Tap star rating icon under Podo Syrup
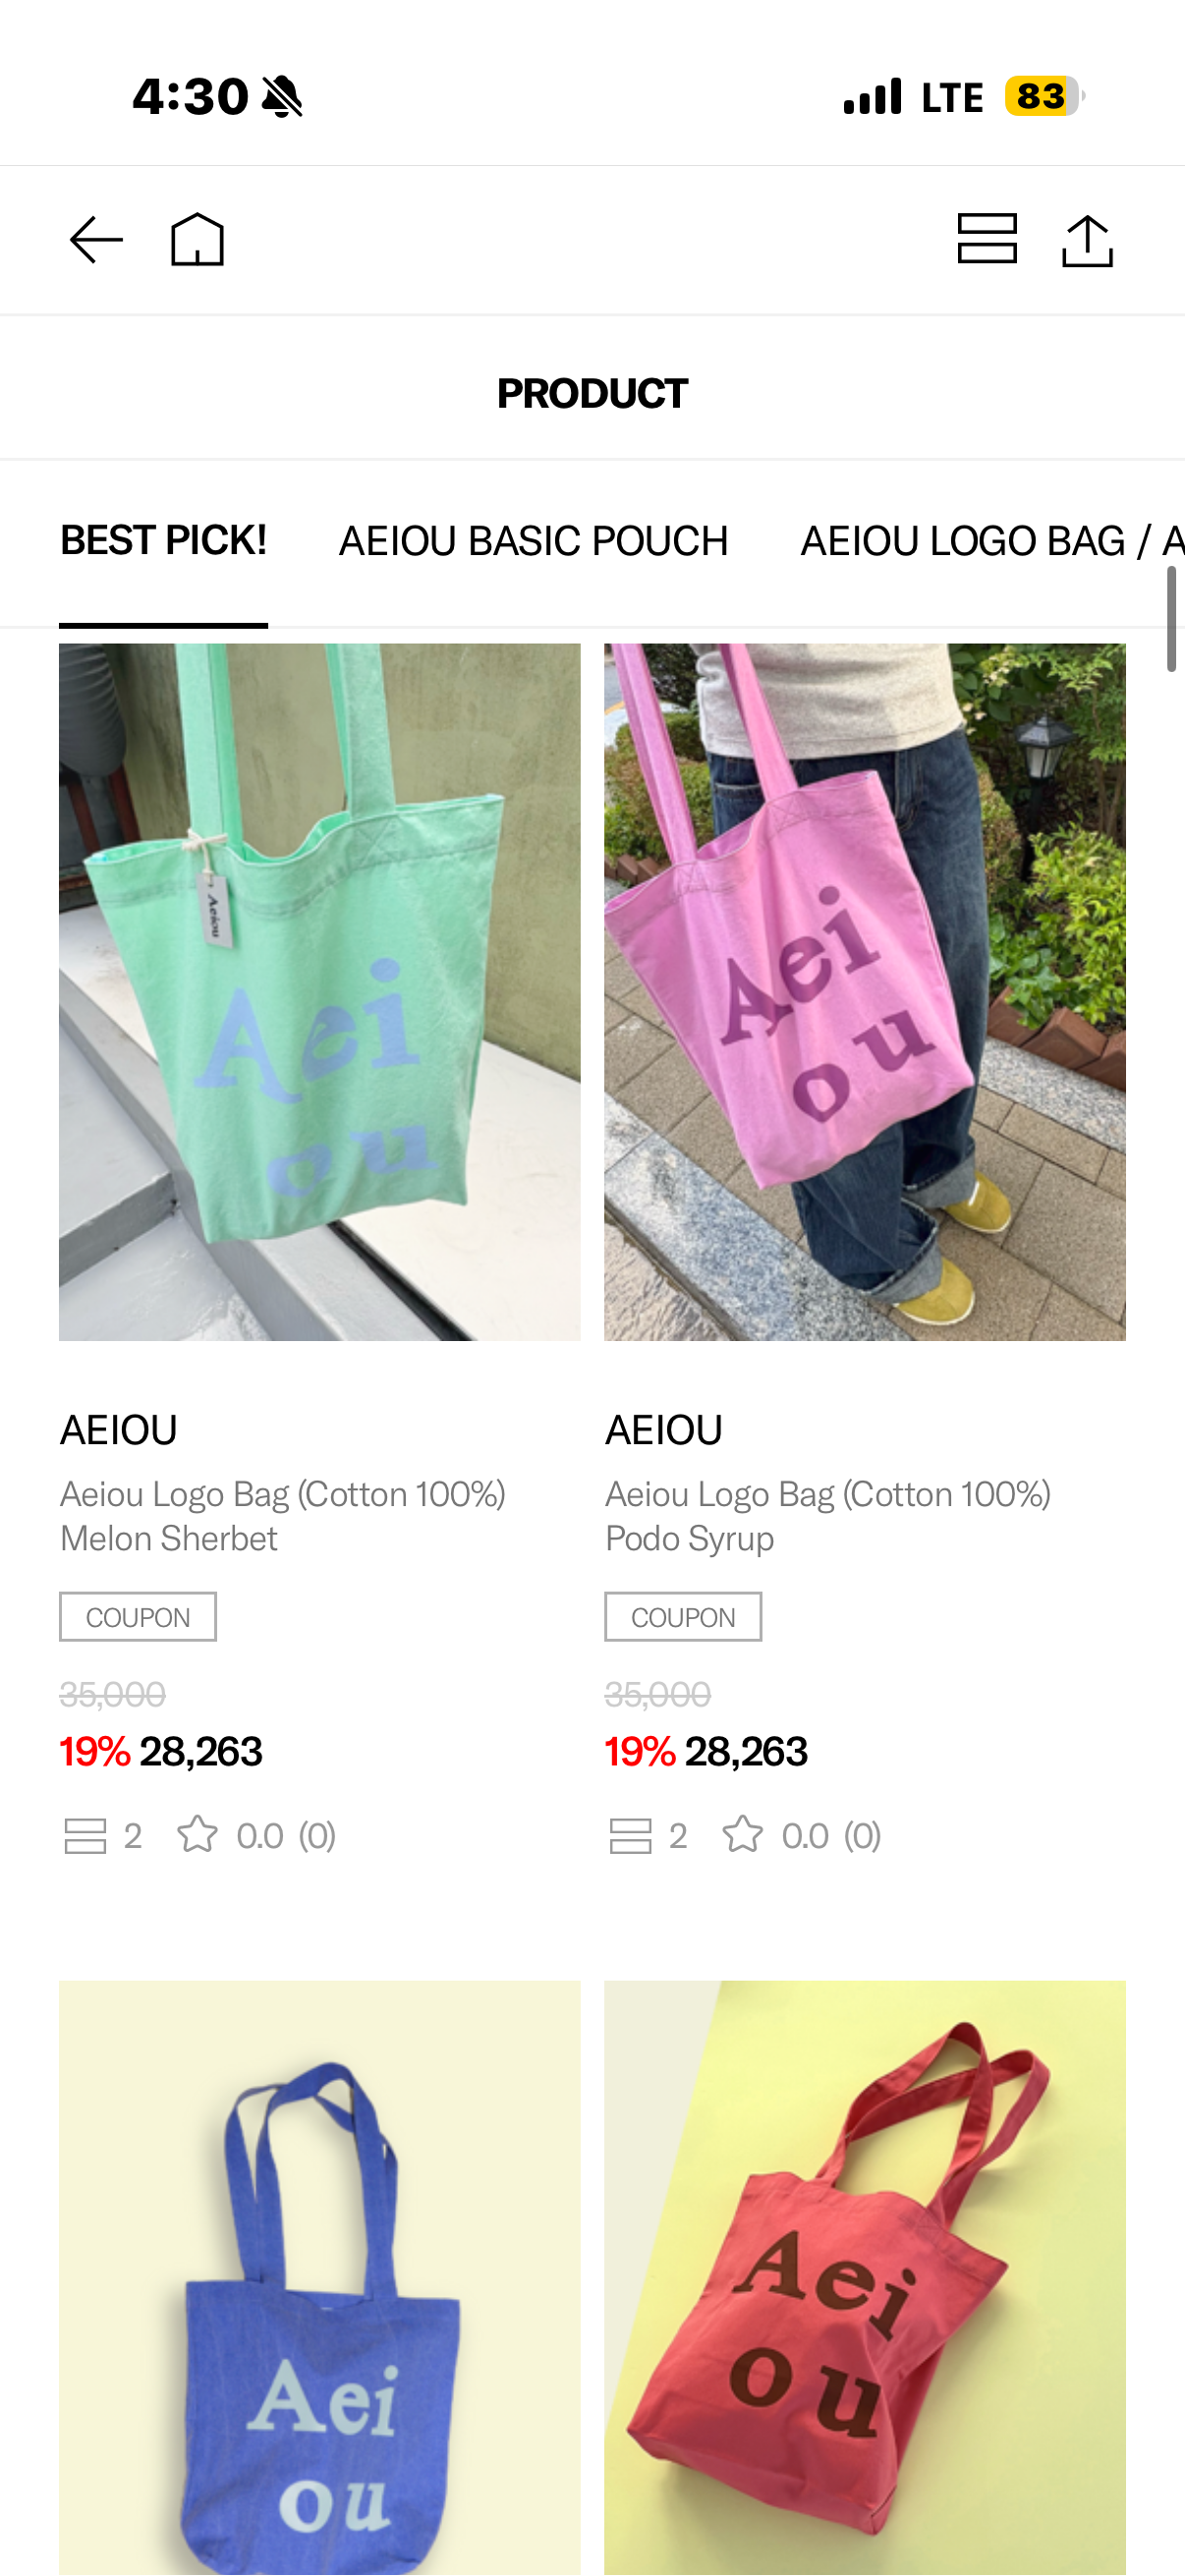The height and width of the screenshot is (2576, 1185). coord(742,1834)
